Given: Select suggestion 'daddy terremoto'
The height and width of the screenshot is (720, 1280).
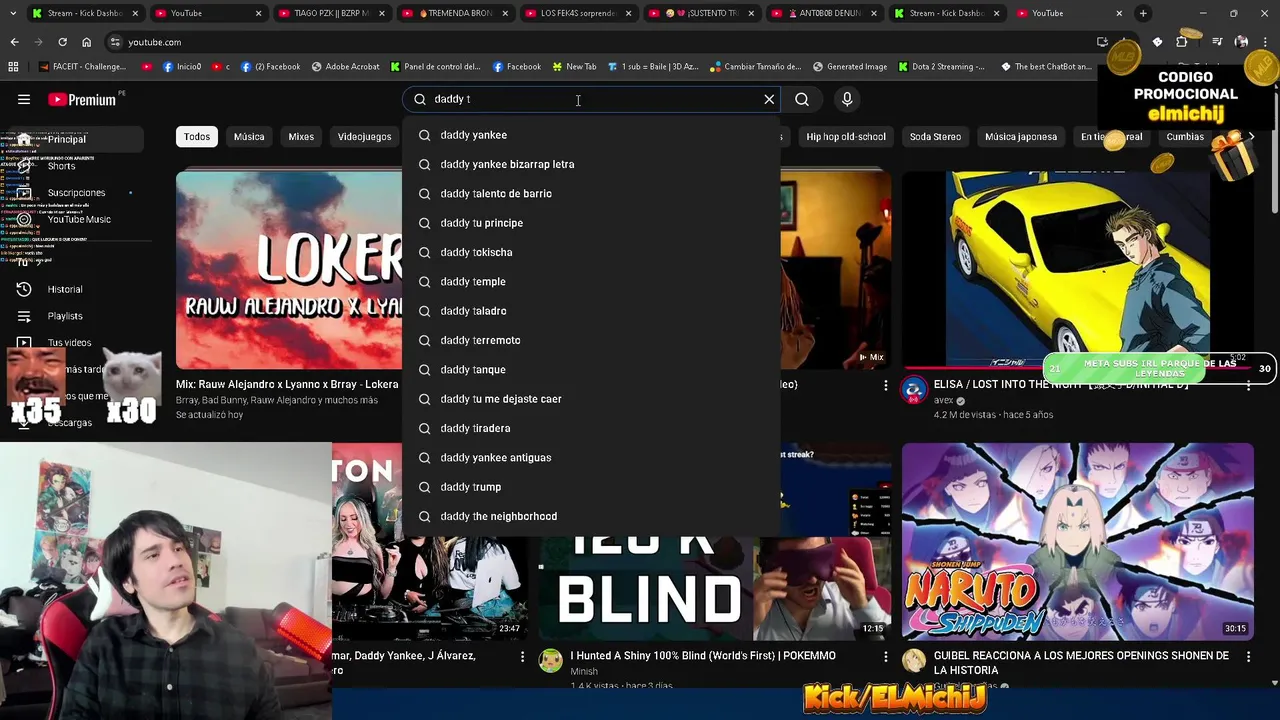Looking at the screenshot, I should click(x=591, y=340).
